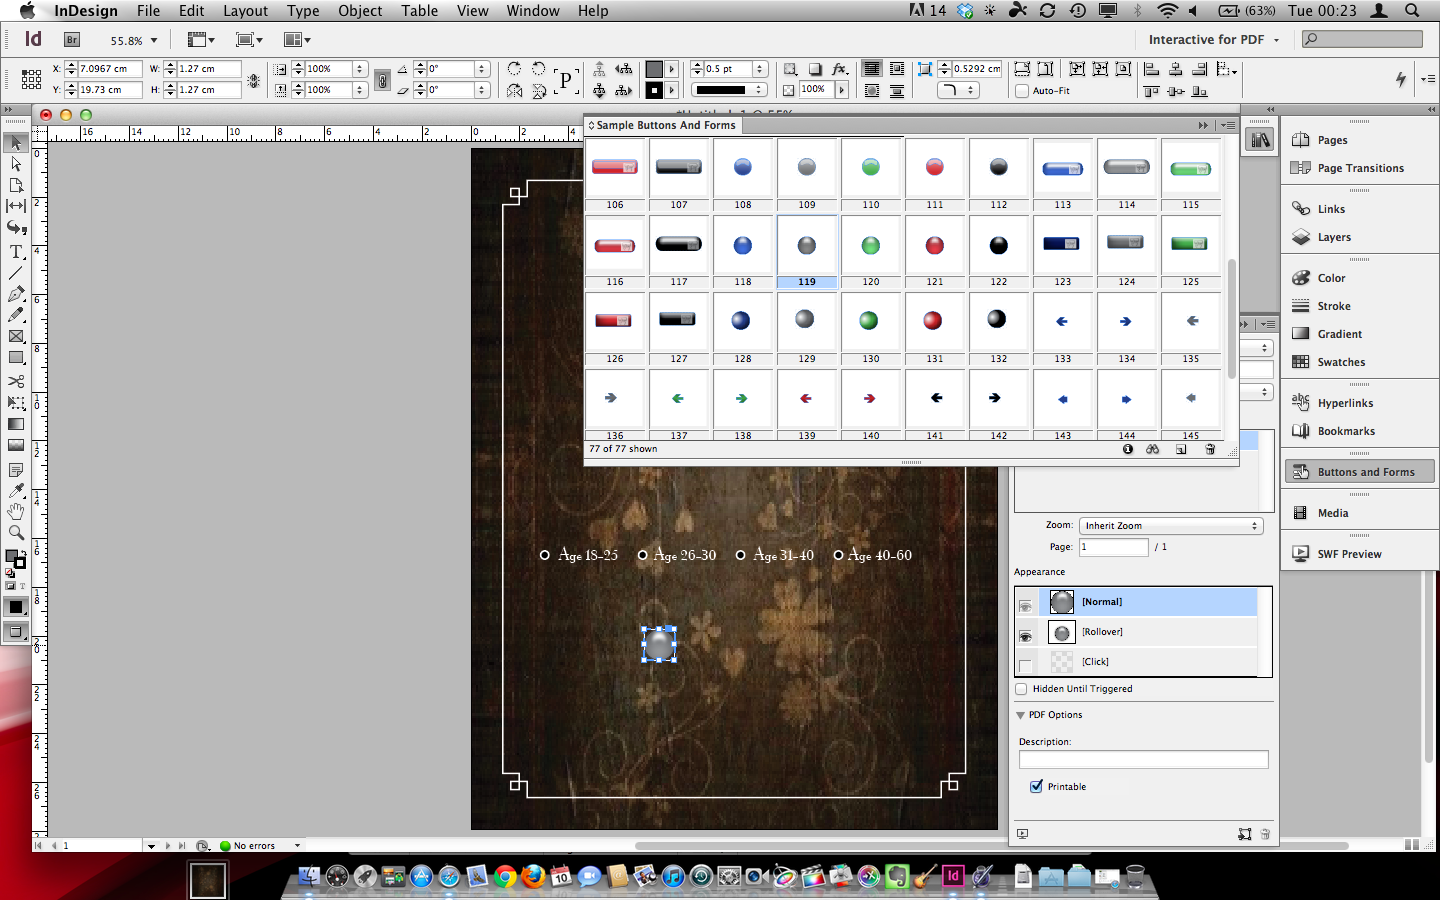
Task: Open the Object menu
Action: tap(360, 11)
